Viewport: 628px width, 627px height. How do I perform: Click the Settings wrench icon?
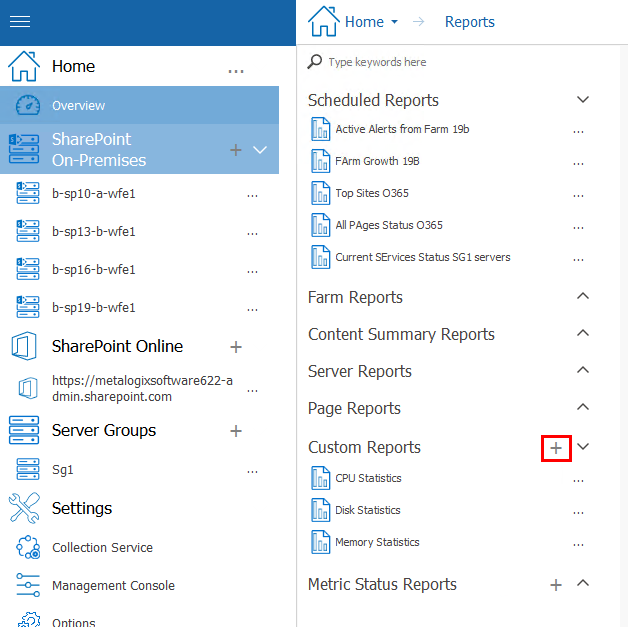(x=24, y=508)
